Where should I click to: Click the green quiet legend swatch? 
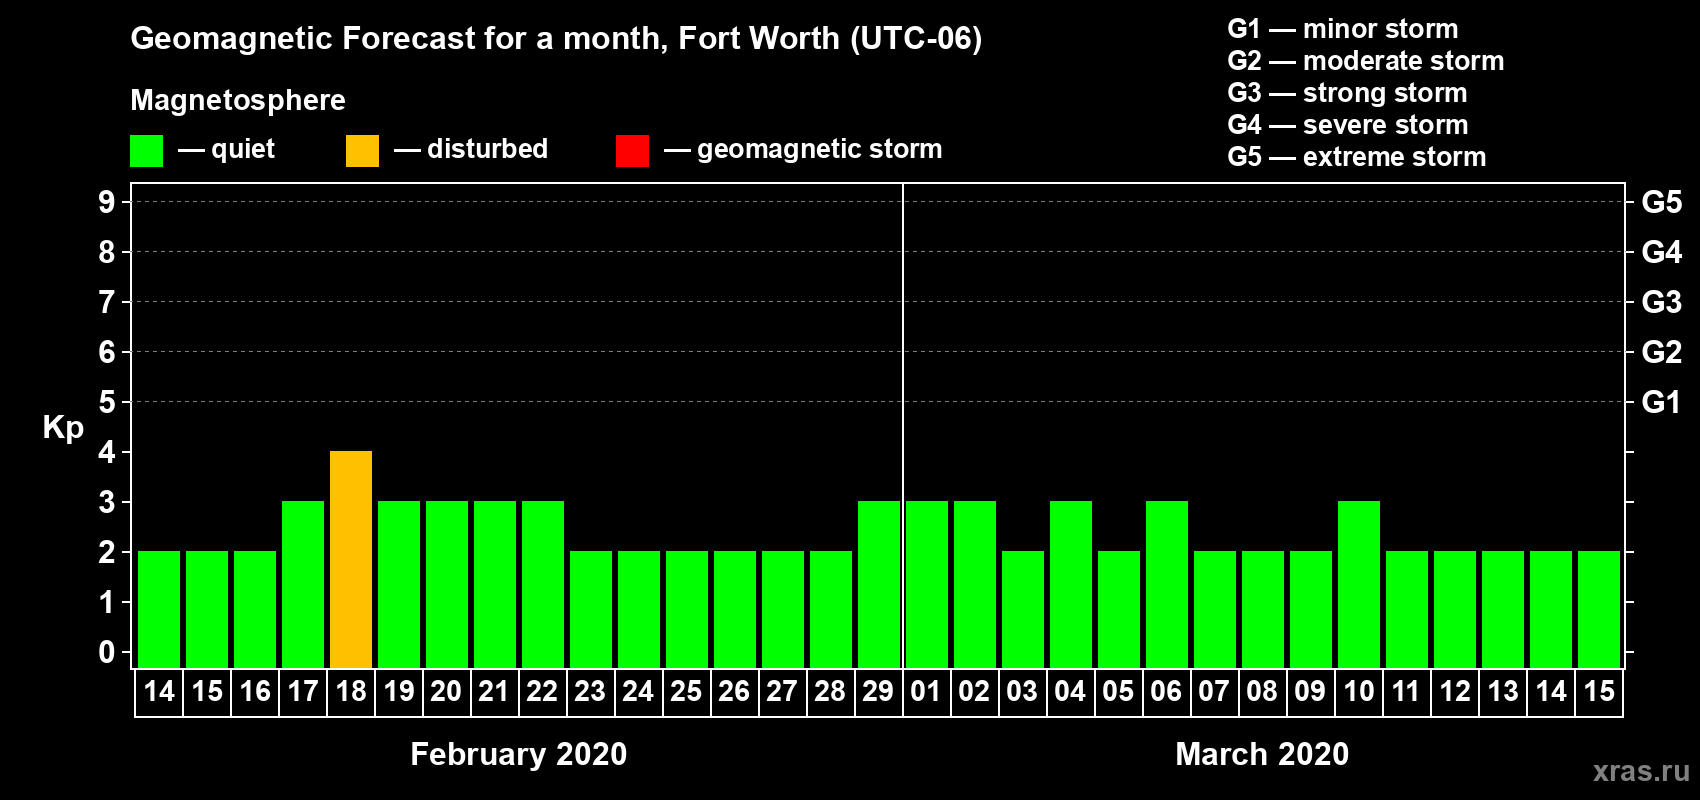pos(146,151)
